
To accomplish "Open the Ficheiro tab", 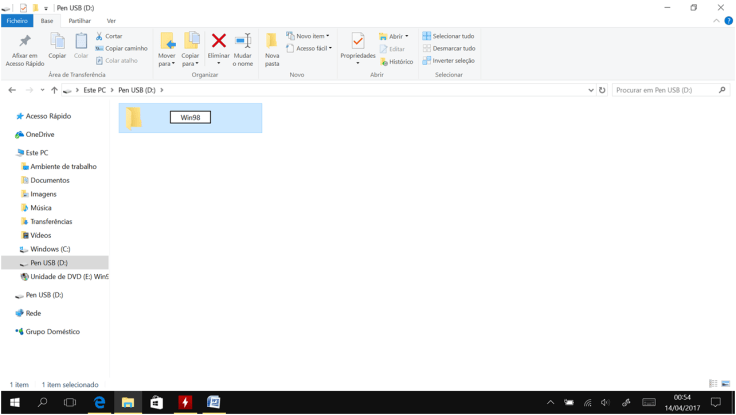I will click(x=17, y=21).
